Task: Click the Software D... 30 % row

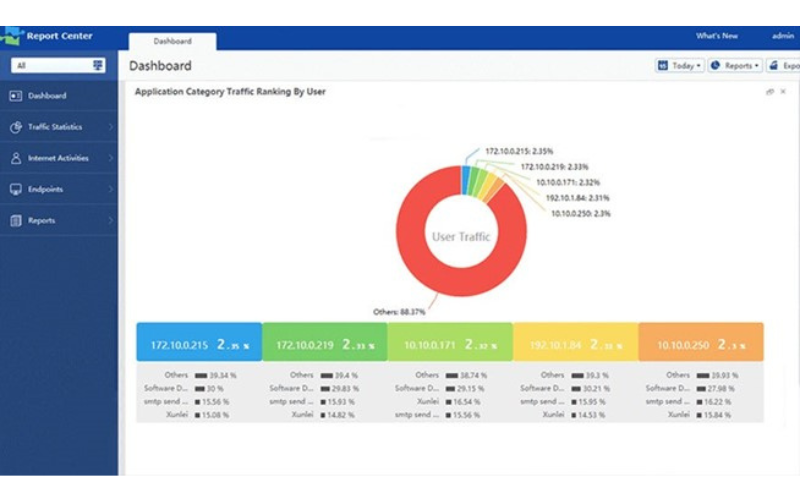Action: 184,388
